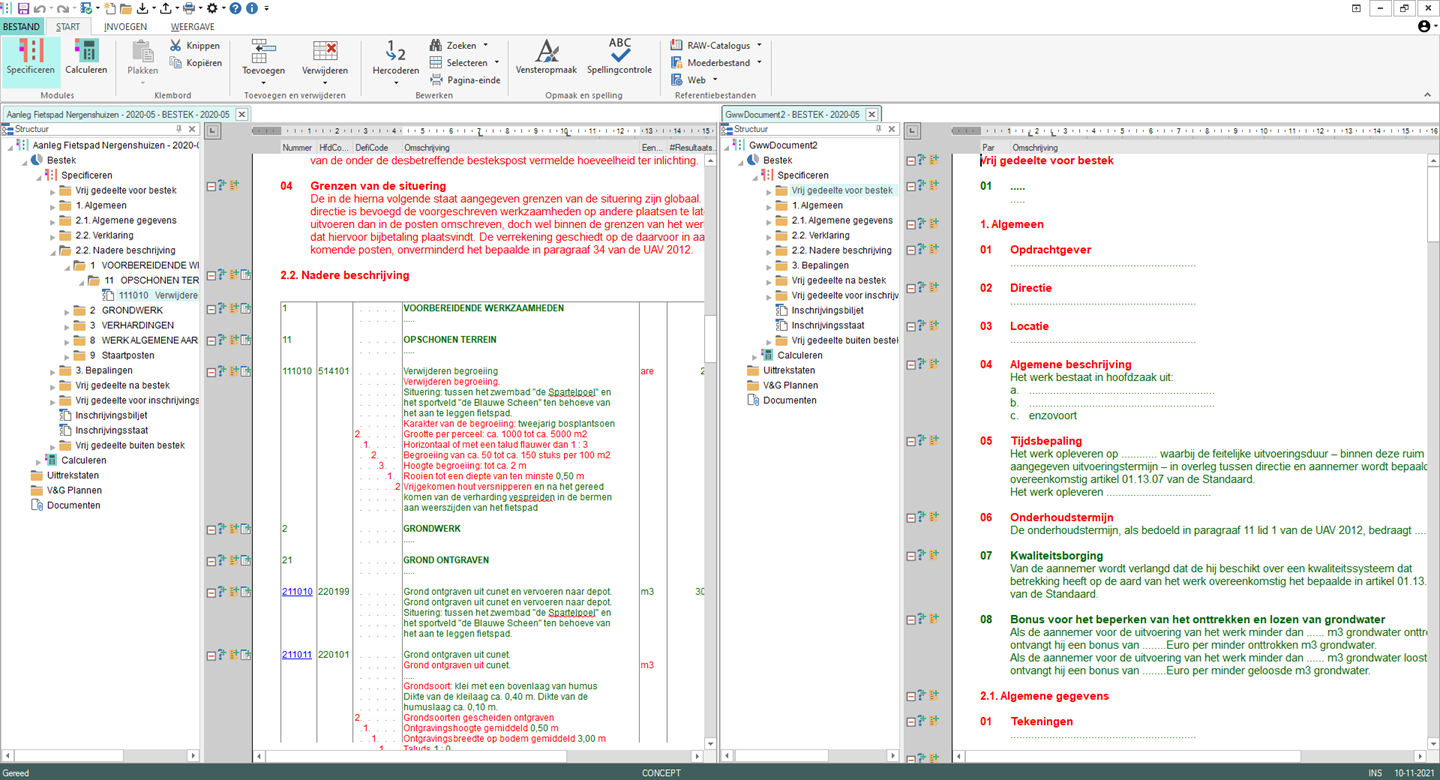1440x780 pixels.
Task: Expand Calculeren node in right tree
Action: click(x=755, y=356)
